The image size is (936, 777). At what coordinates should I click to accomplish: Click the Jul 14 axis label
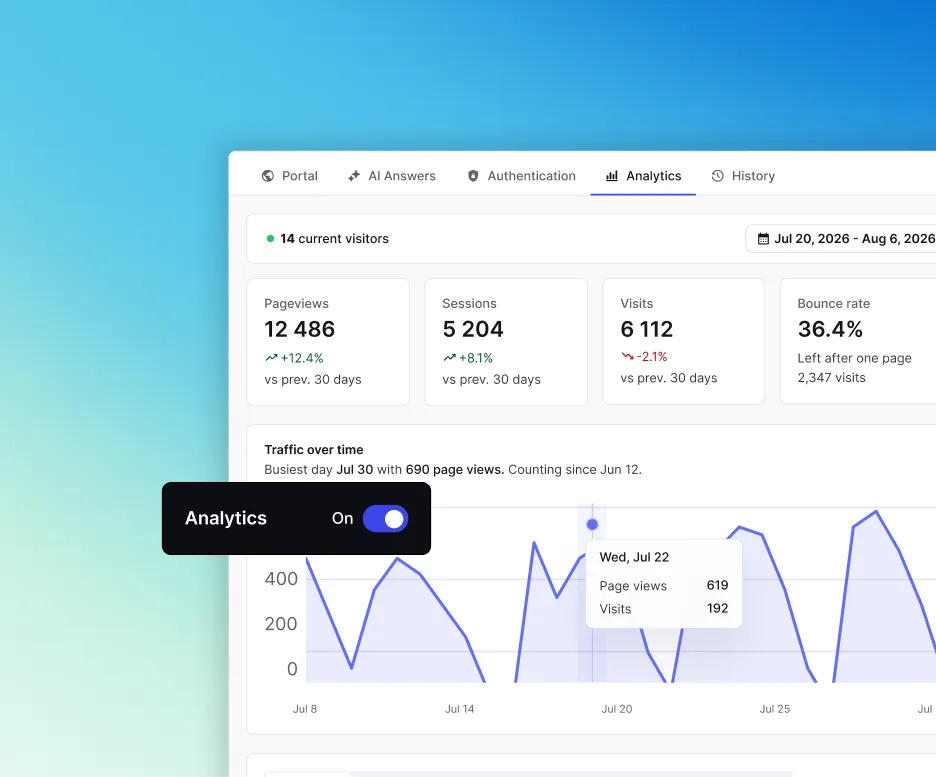(460, 709)
